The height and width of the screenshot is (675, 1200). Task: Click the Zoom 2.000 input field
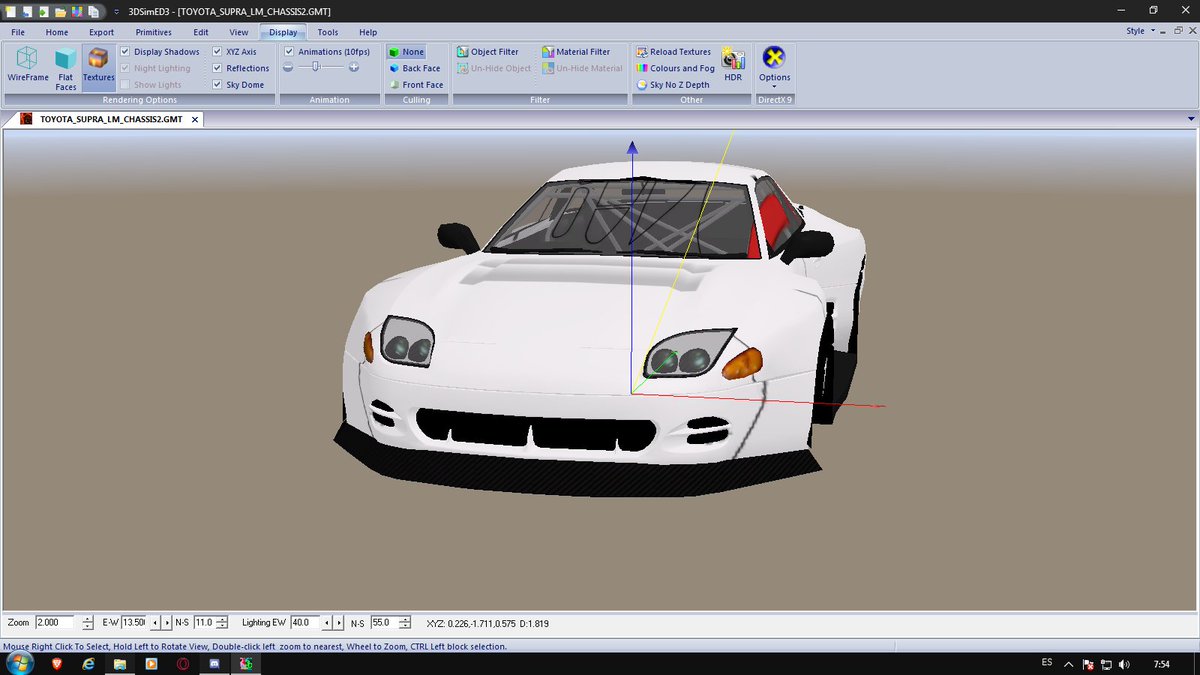point(55,623)
